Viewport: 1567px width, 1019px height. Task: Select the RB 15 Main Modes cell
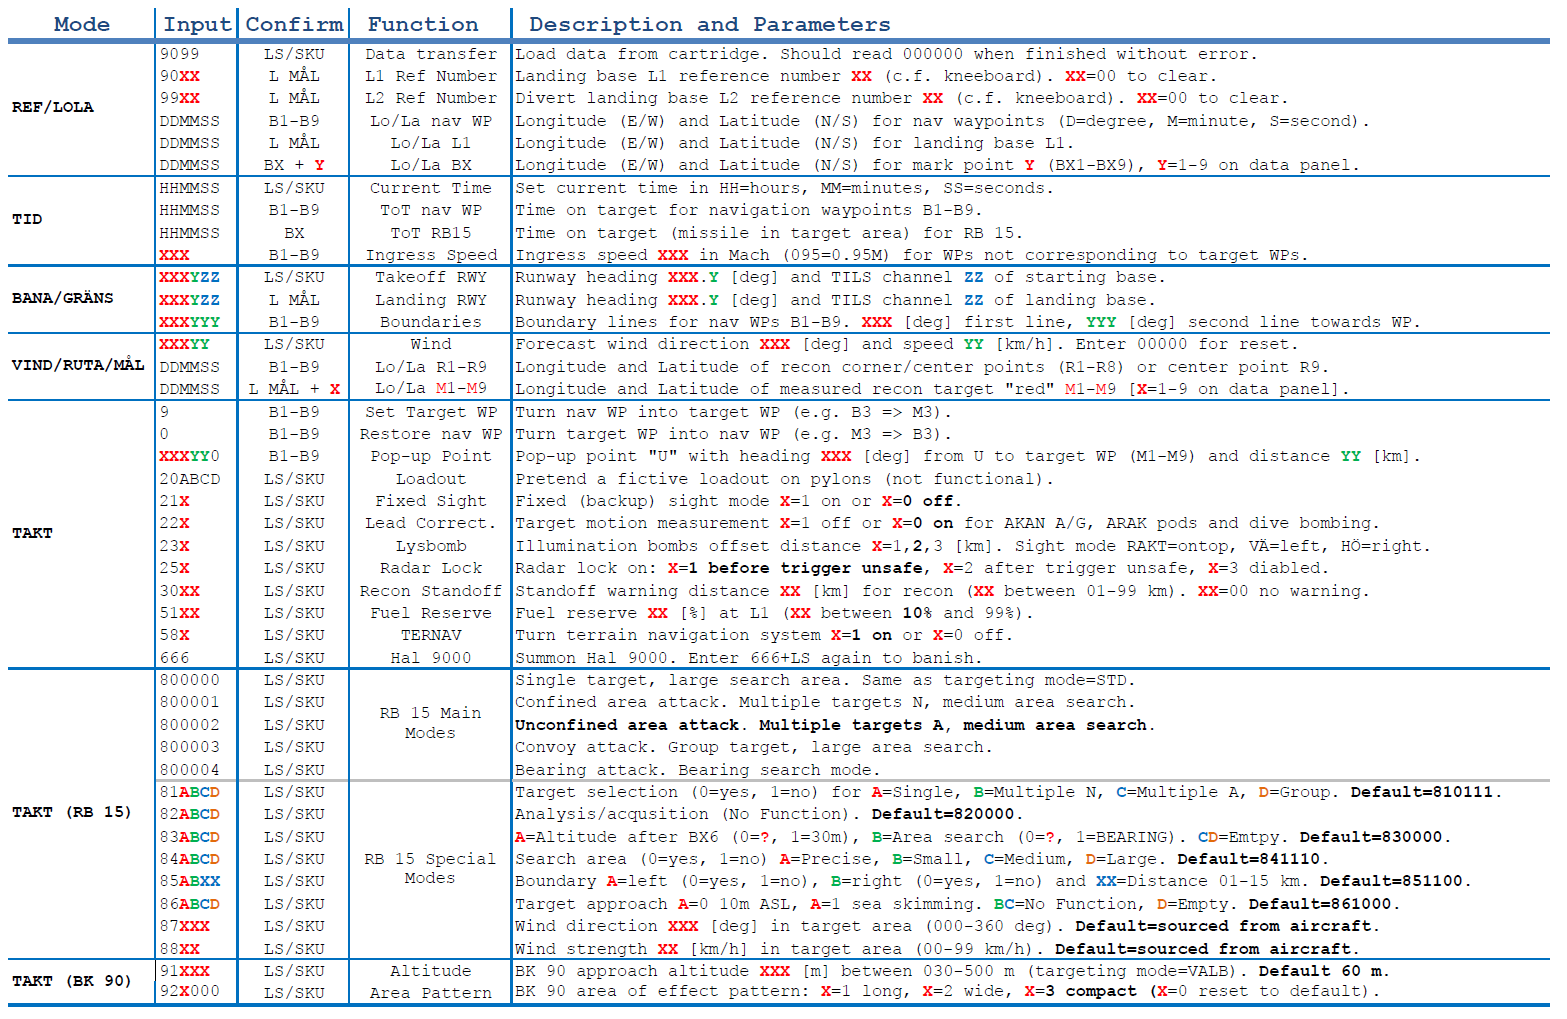[x=430, y=723]
